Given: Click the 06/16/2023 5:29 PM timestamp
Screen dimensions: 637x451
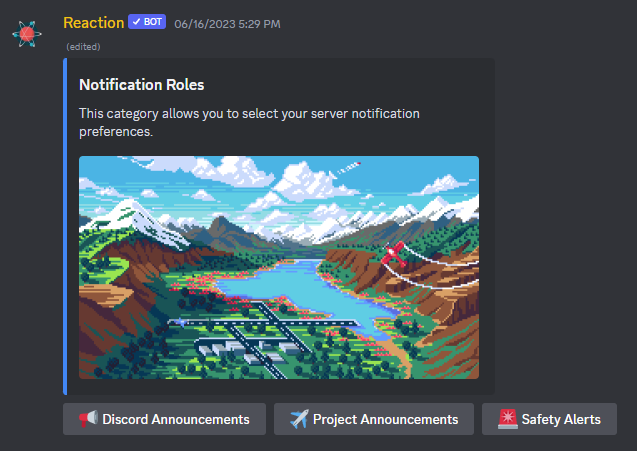Looking at the screenshot, I should 227,24.
